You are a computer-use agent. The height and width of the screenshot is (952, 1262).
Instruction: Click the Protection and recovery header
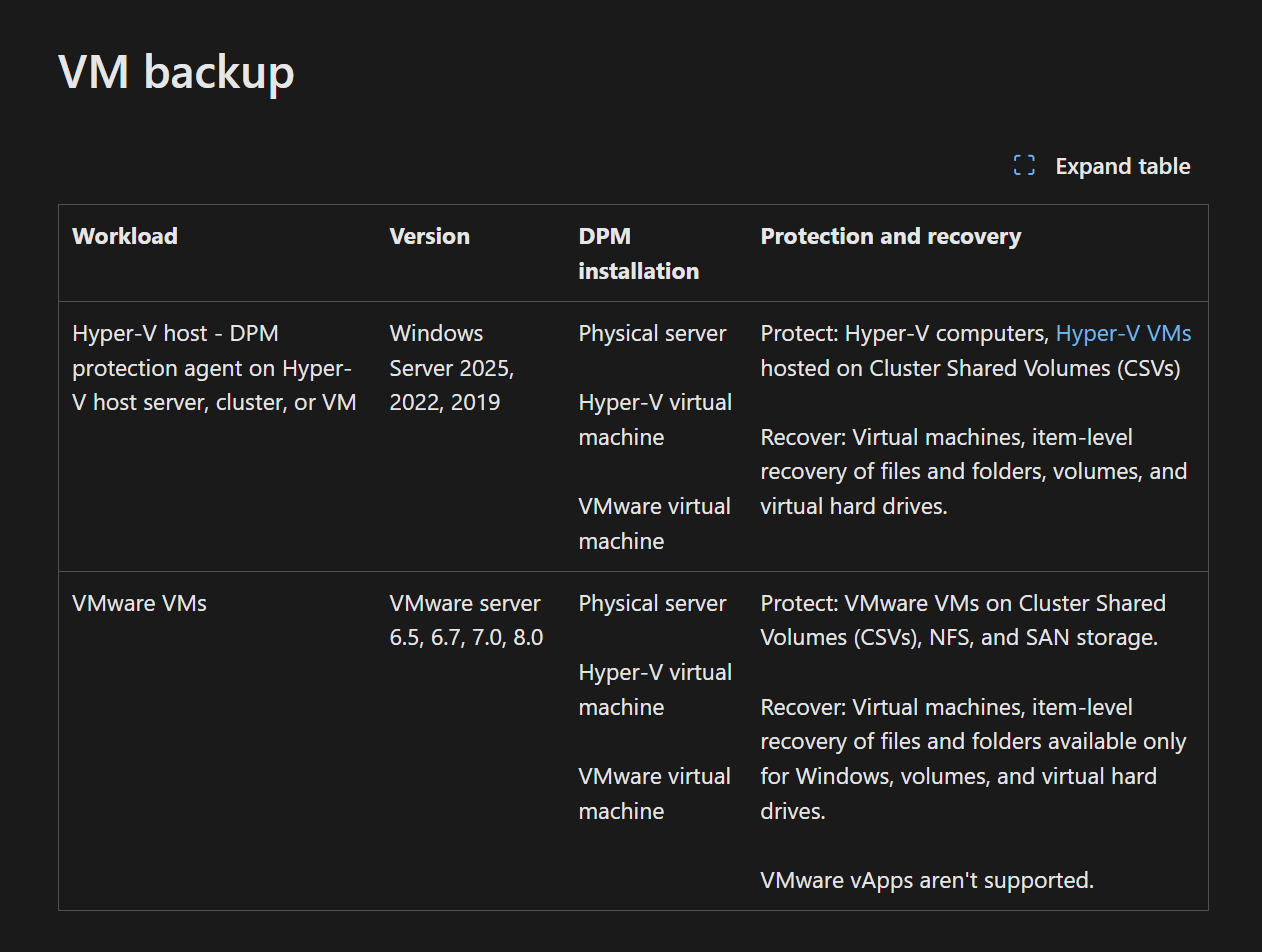click(890, 236)
